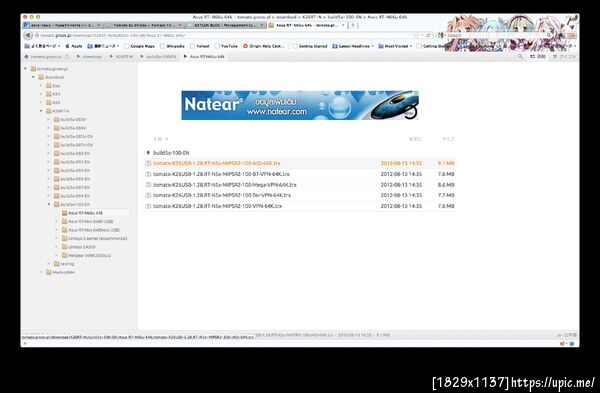Click the folder icon of testing in the tree
600x393 pixels.
coord(57,264)
